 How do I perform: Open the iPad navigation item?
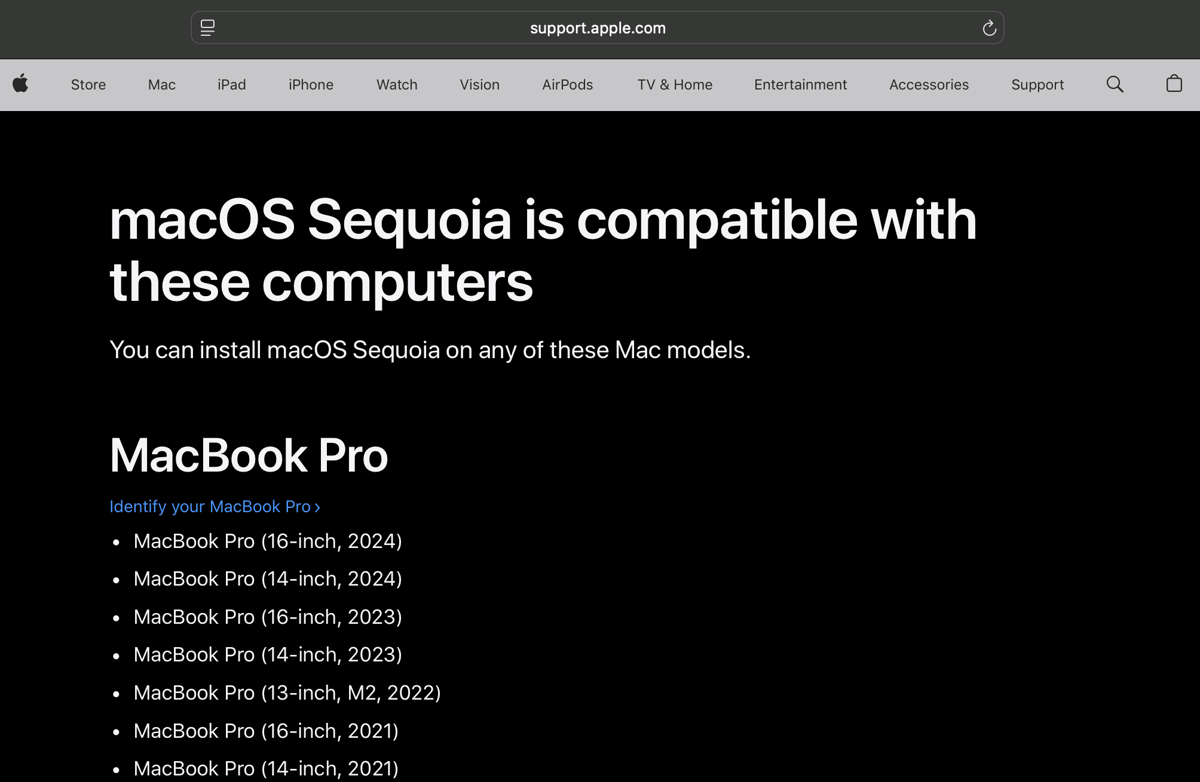coord(231,85)
